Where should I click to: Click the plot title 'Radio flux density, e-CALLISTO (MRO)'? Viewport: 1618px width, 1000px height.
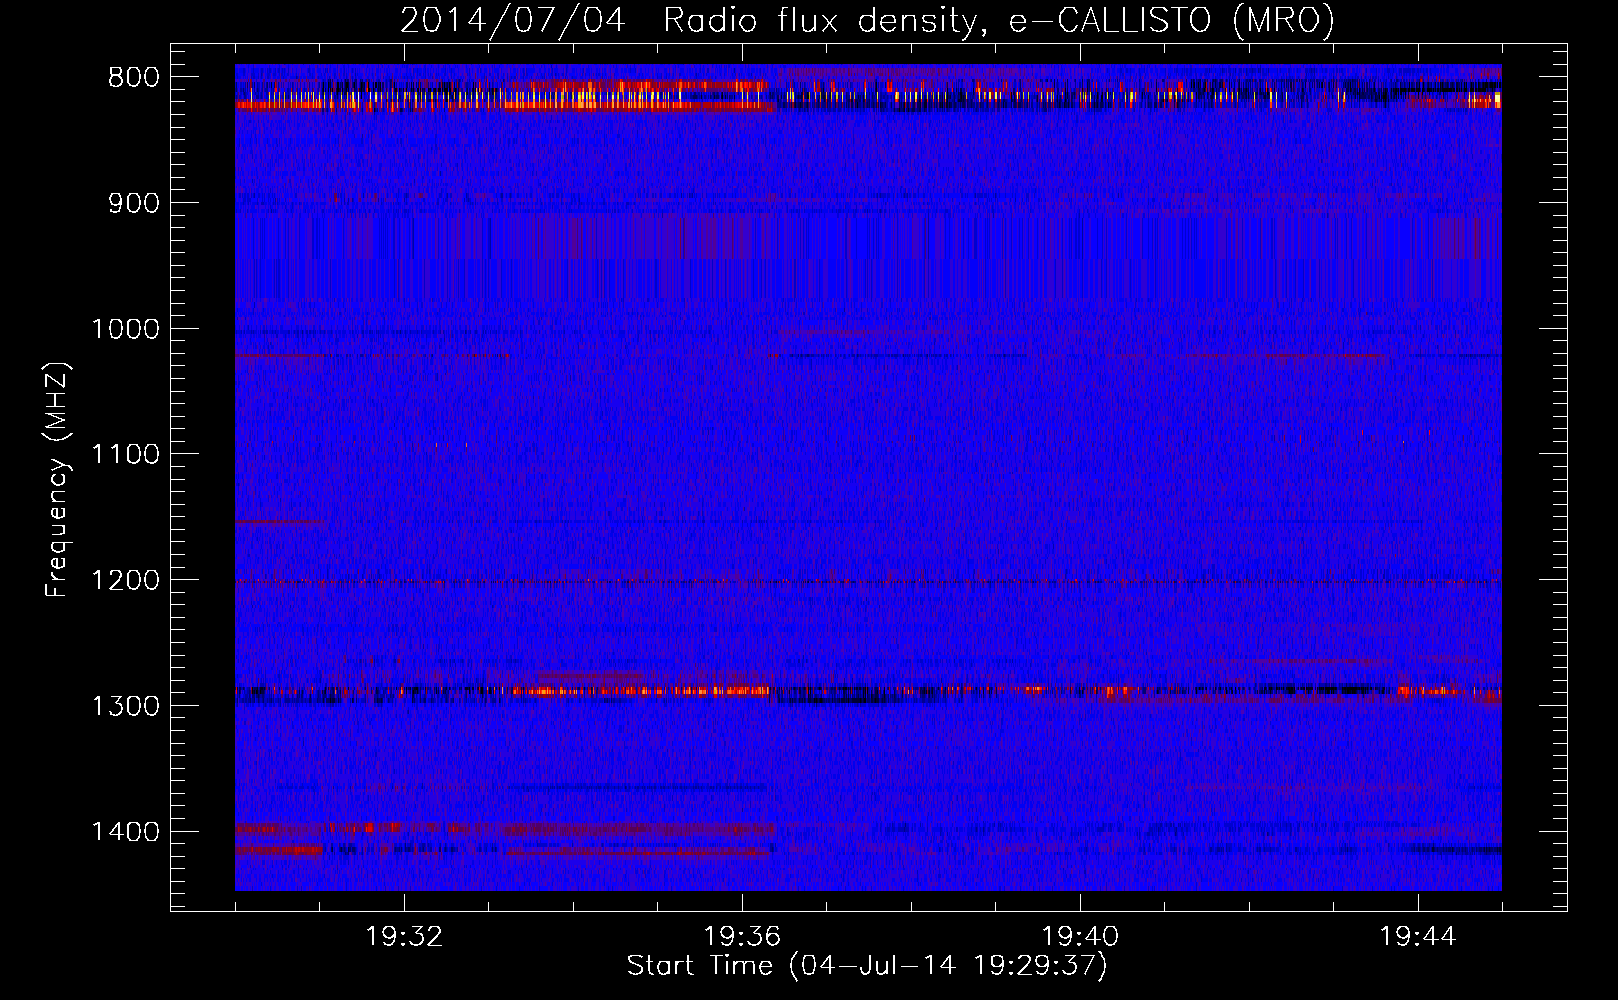point(998,20)
